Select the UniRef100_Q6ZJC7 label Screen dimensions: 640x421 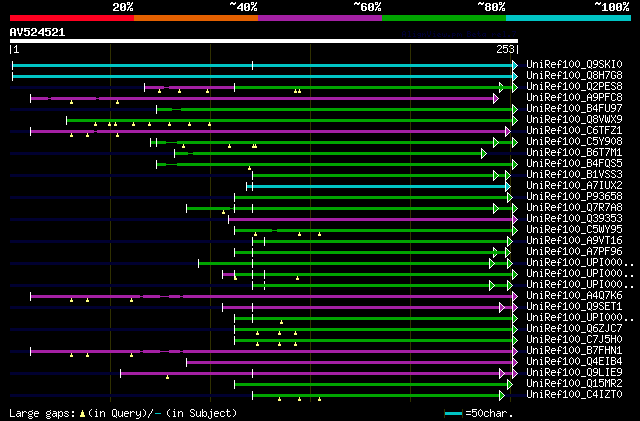tap(574, 329)
